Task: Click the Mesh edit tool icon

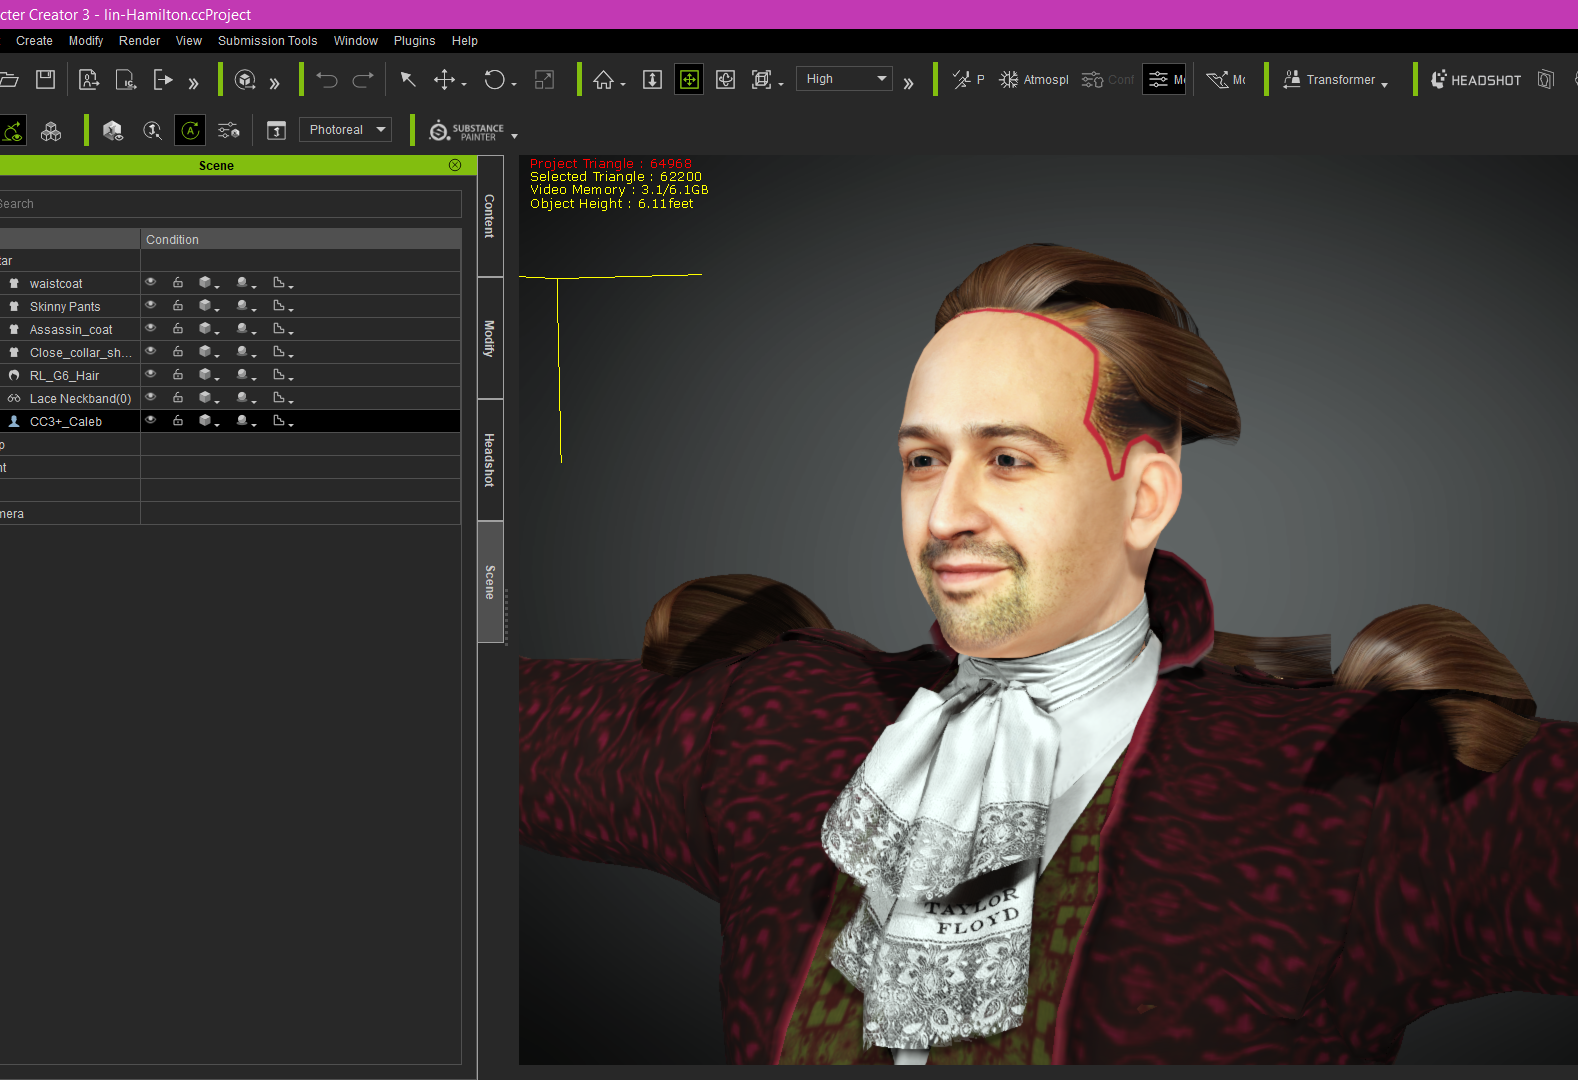Action: click(x=1217, y=80)
